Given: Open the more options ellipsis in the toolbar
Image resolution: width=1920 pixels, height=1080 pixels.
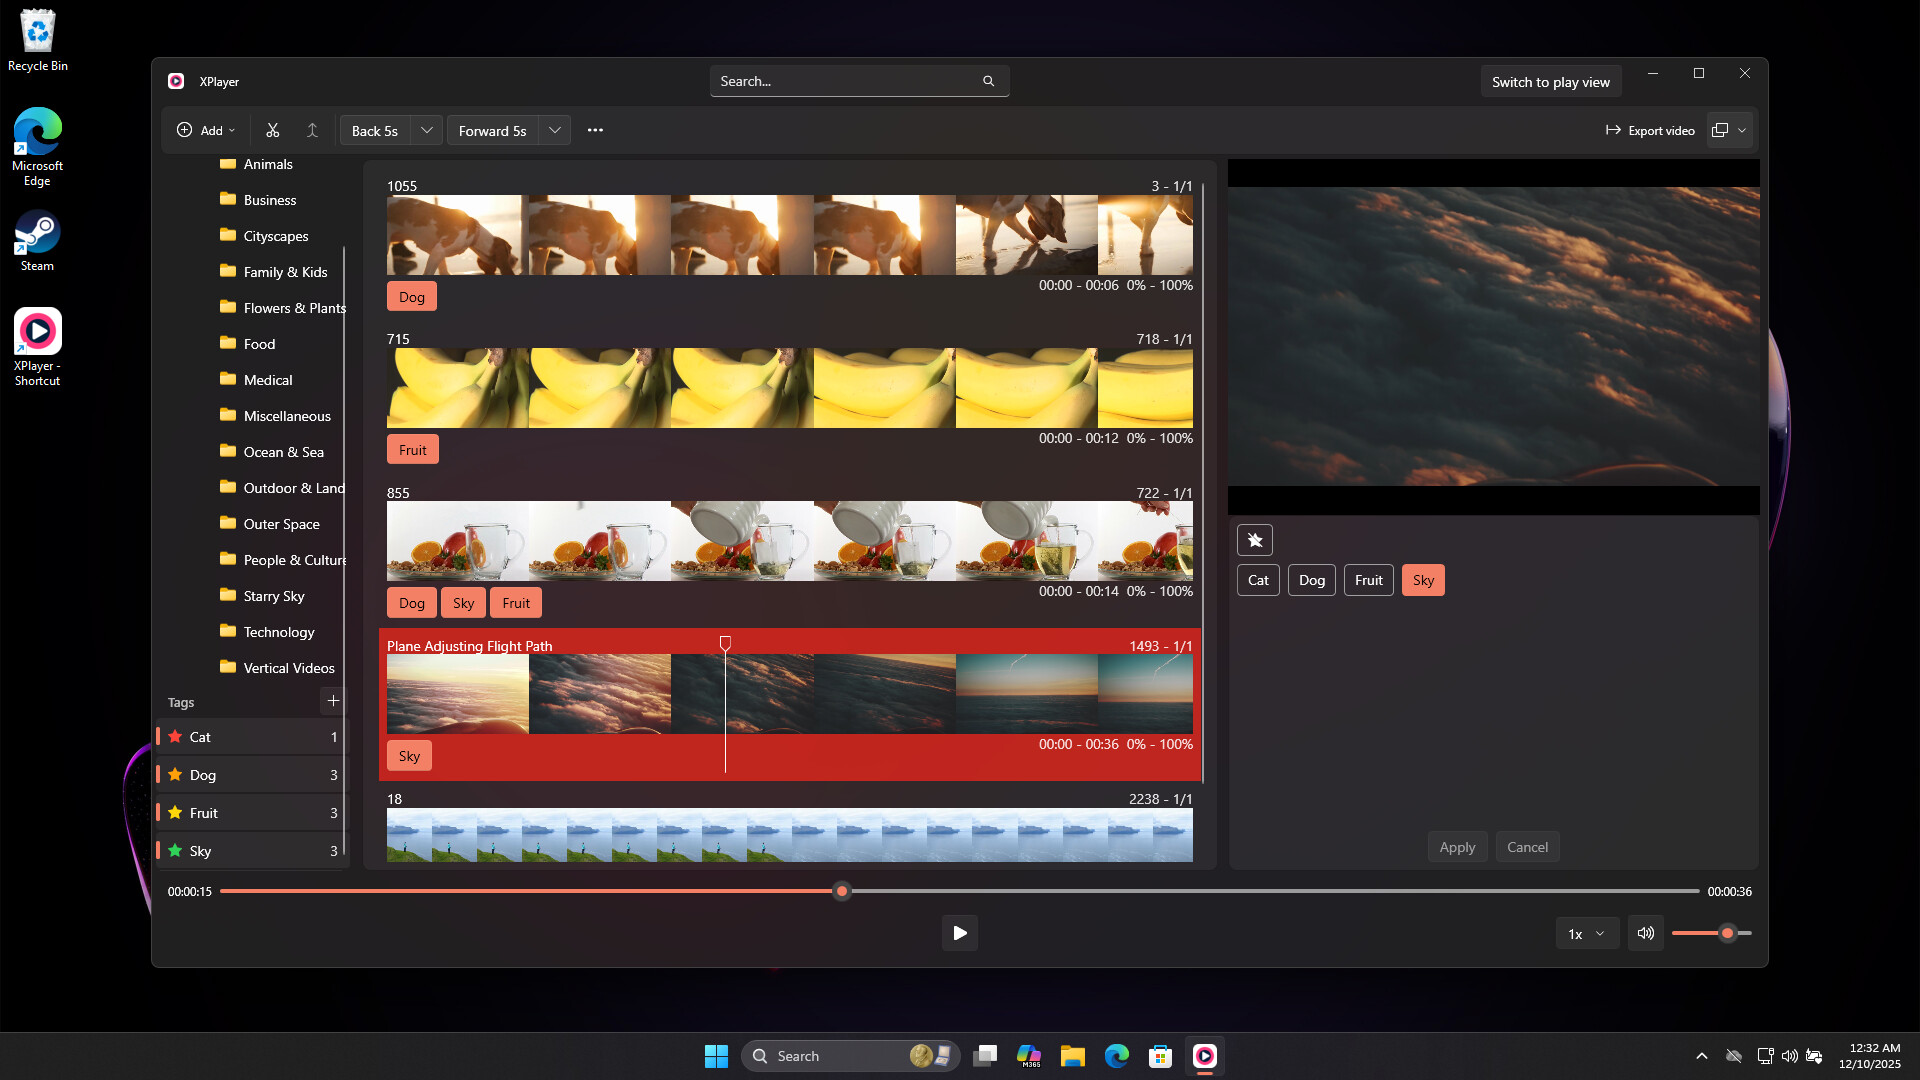Looking at the screenshot, I should pos(596,130).
